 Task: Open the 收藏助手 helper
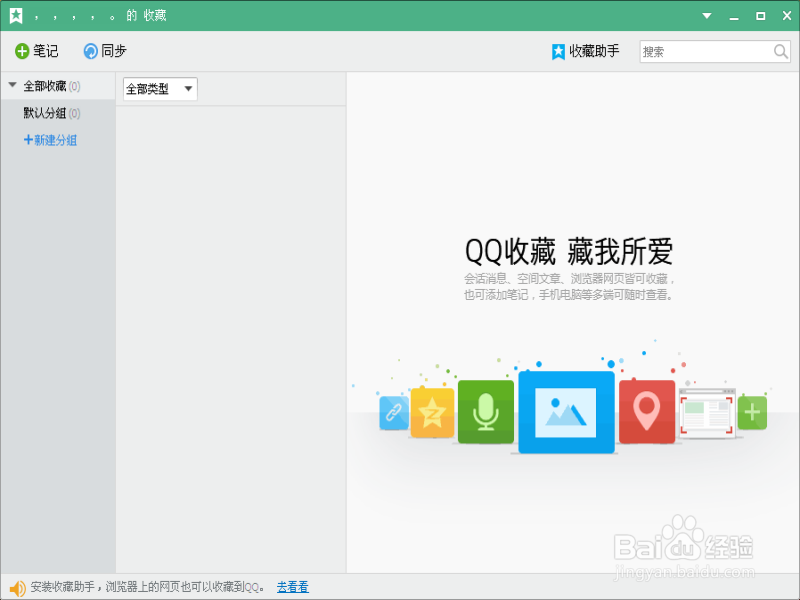(x=585, y=51)
